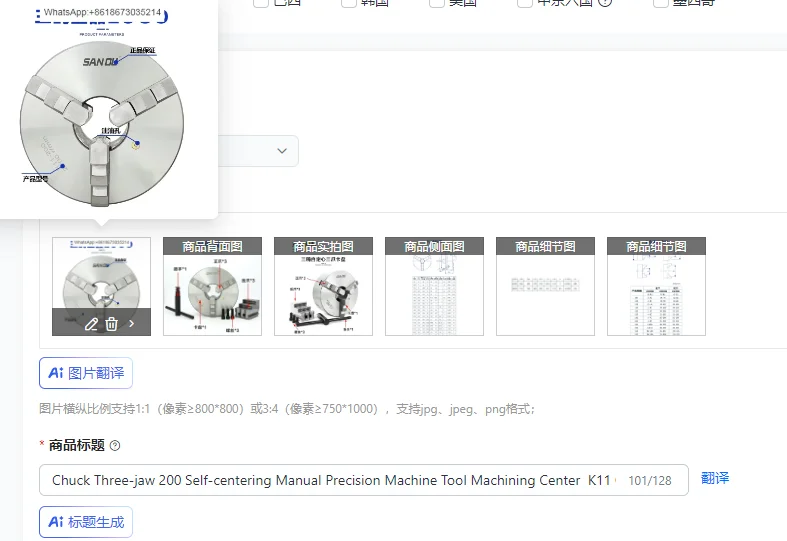Click help icon next to 商品标题

point(115,446)
